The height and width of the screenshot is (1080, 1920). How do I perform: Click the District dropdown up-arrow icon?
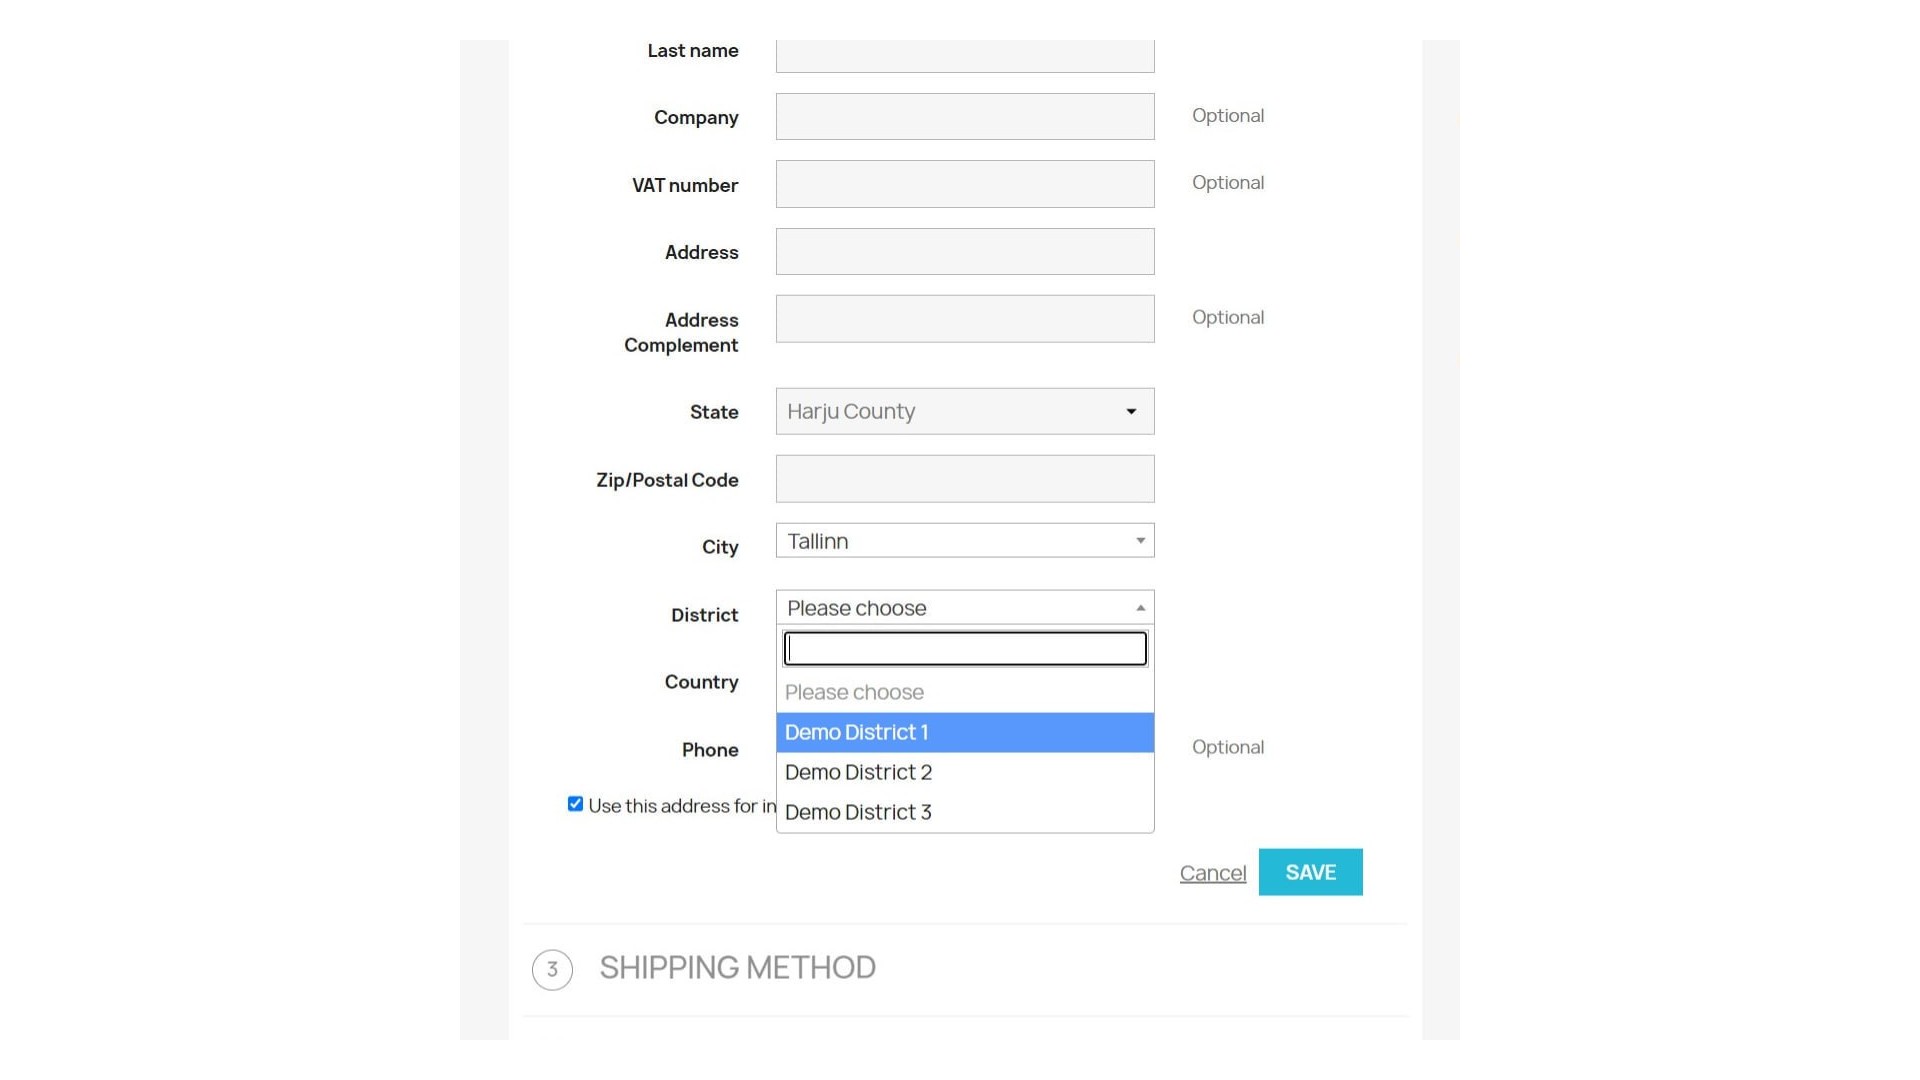tap(1140, 608)
